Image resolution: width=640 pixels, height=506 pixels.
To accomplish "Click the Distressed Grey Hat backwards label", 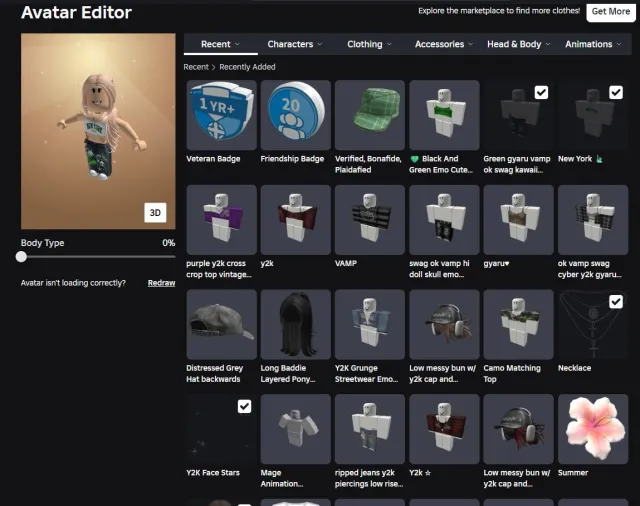I will [x=215, y=373].
